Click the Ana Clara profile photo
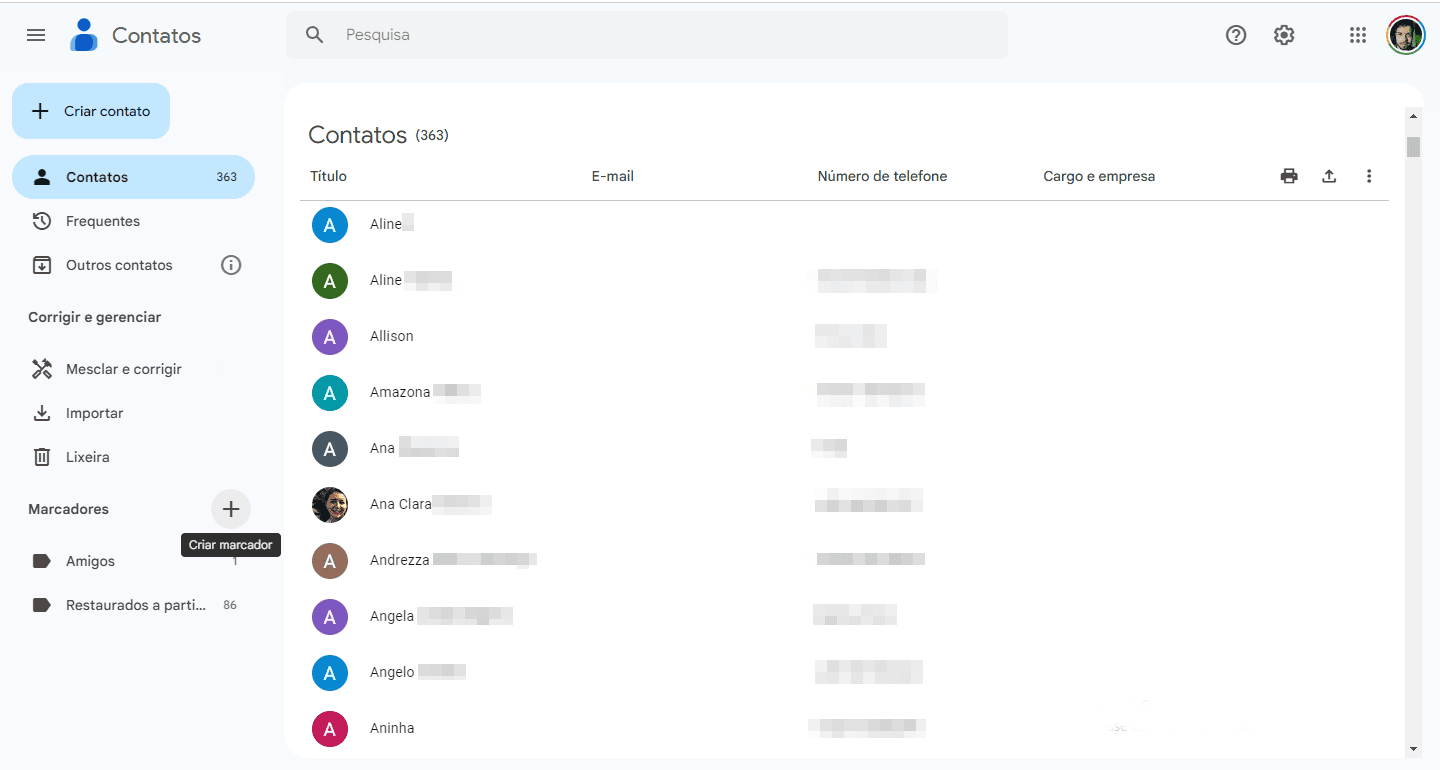The width and height of the screenshot is (1440, 770). (330, 505)
